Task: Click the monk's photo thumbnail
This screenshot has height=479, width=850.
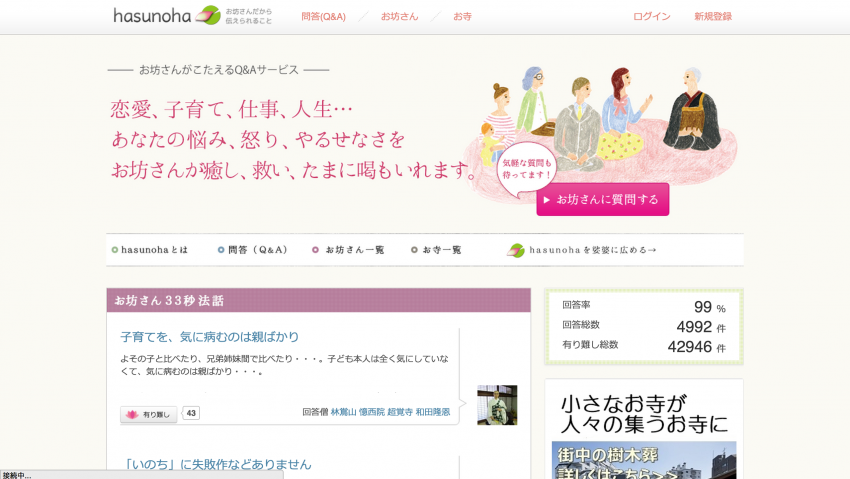Action: point(497,405)
